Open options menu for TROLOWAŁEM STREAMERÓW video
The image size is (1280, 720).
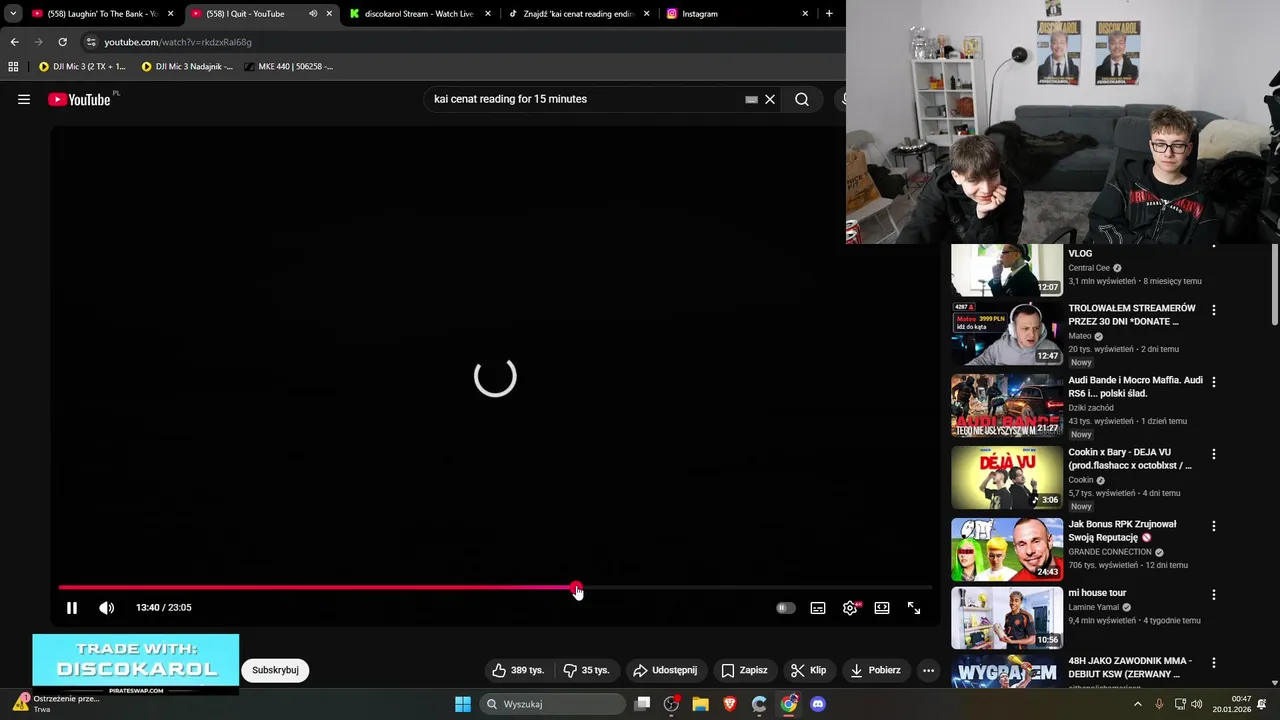click(1214, 310)
